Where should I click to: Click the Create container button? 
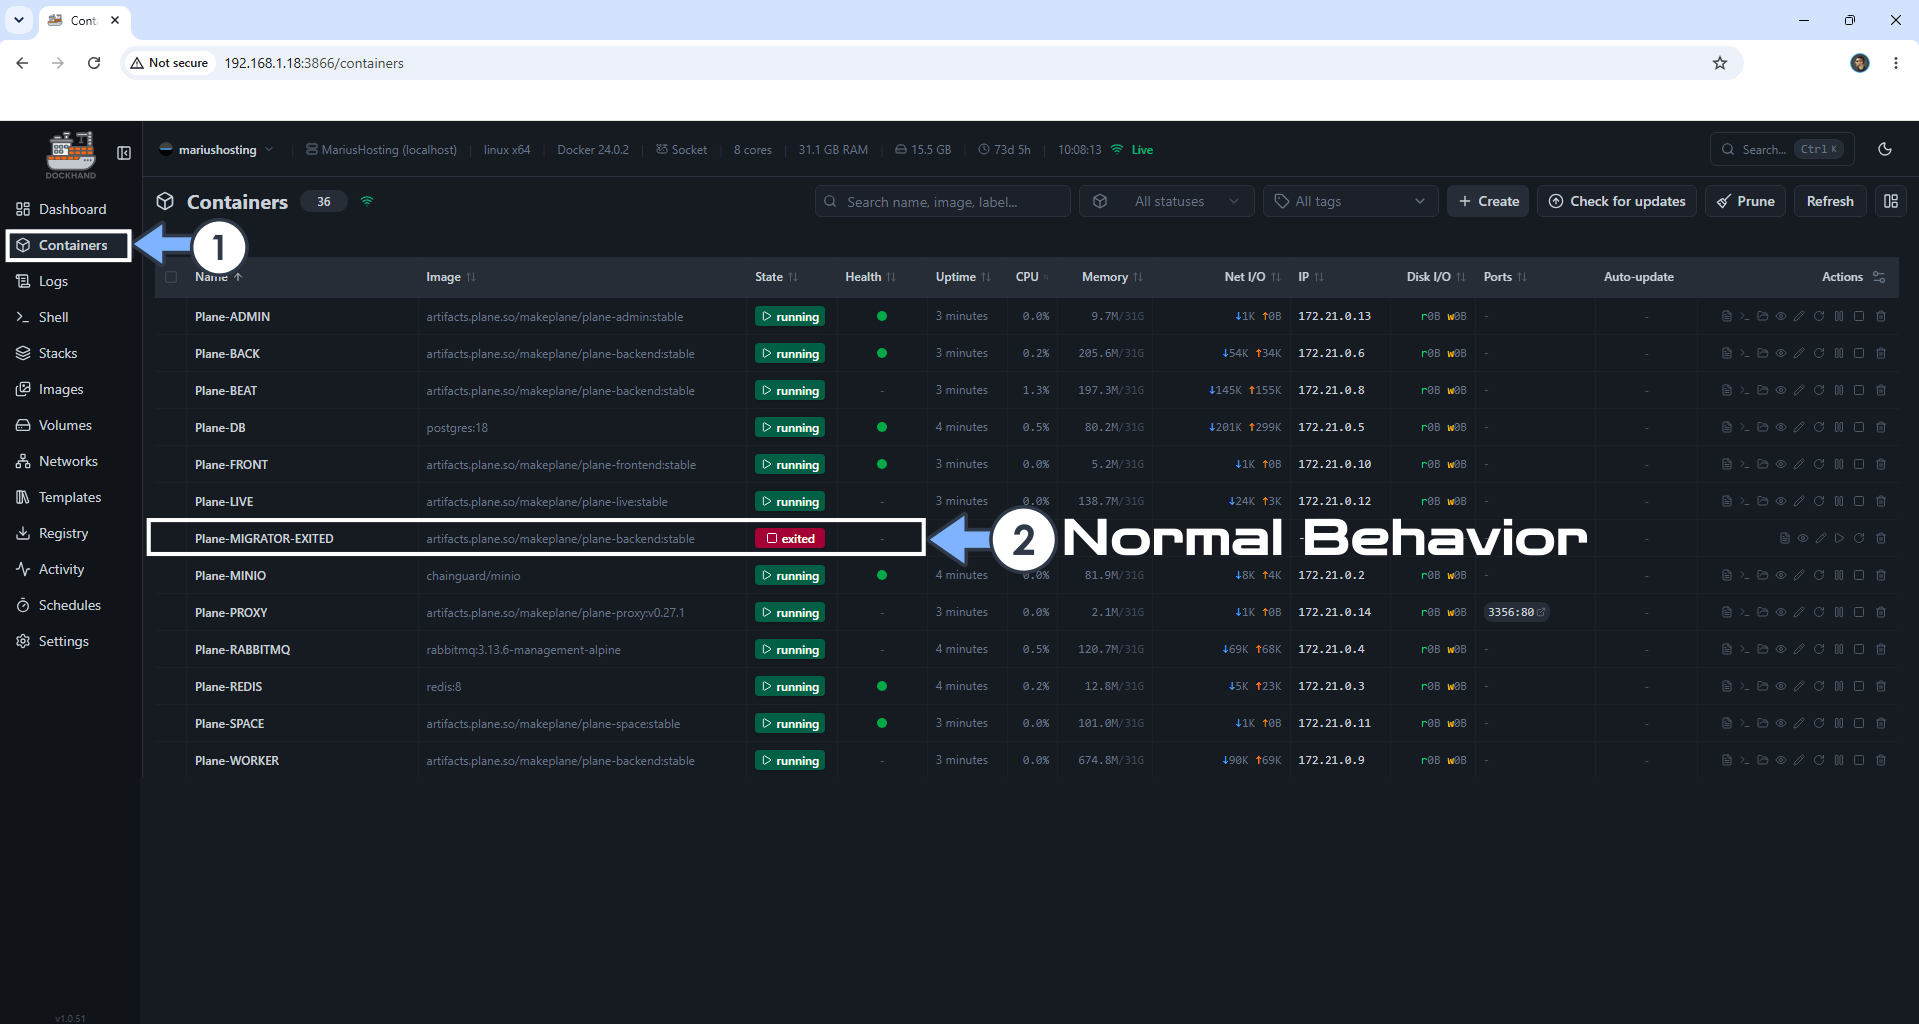point(1488,201)
